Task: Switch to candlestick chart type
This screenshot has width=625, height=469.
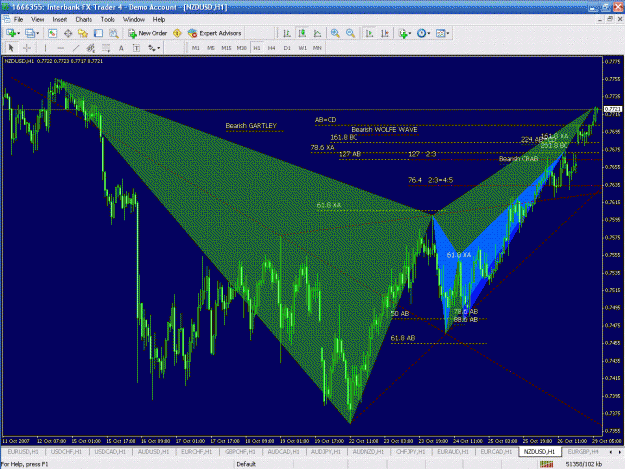Action: [302, 33]
